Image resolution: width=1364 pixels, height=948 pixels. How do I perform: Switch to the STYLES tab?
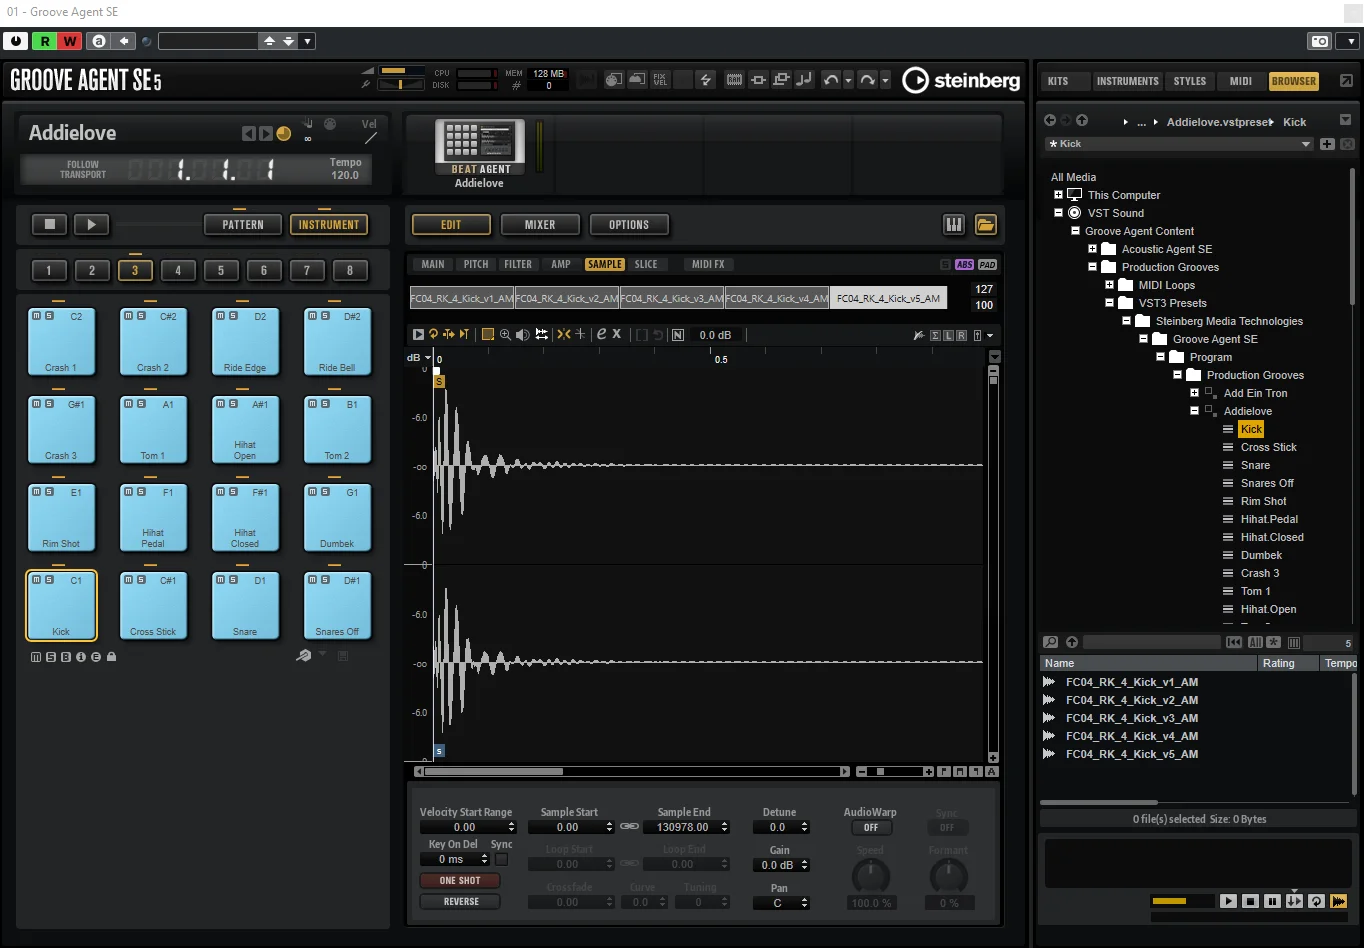[1190, 81]
